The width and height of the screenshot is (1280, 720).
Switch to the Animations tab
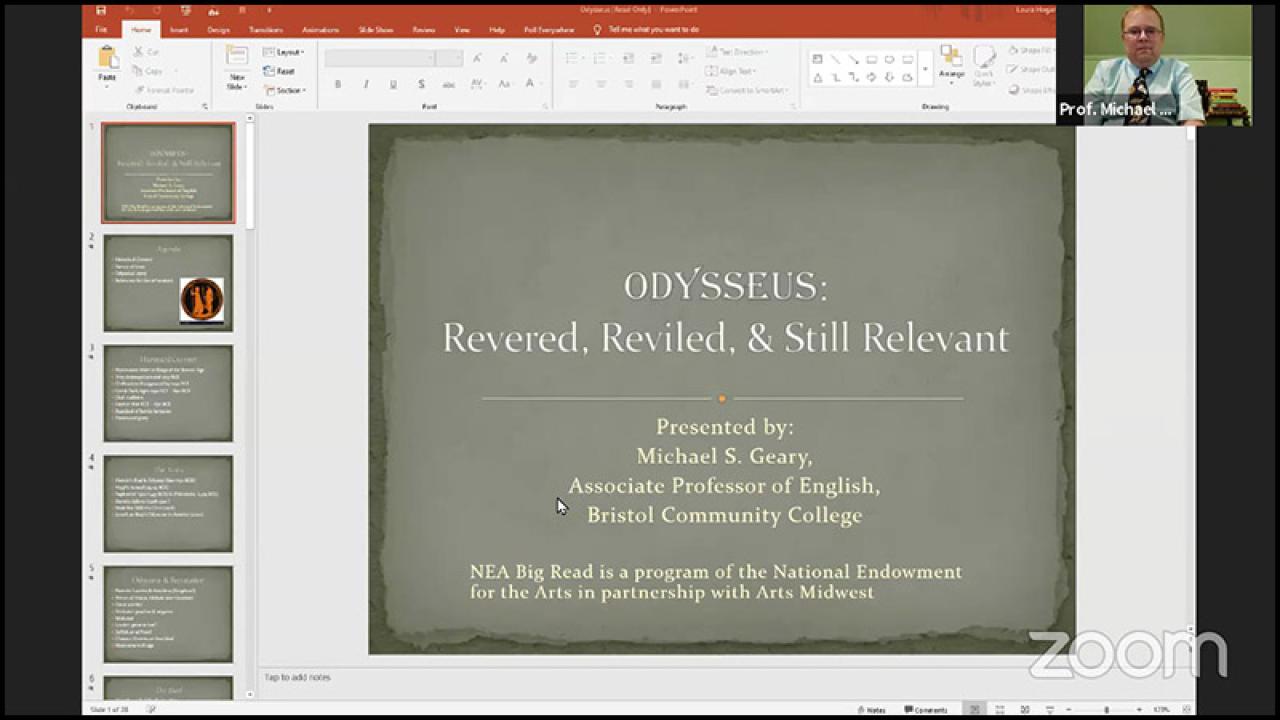tap(321, 30)
